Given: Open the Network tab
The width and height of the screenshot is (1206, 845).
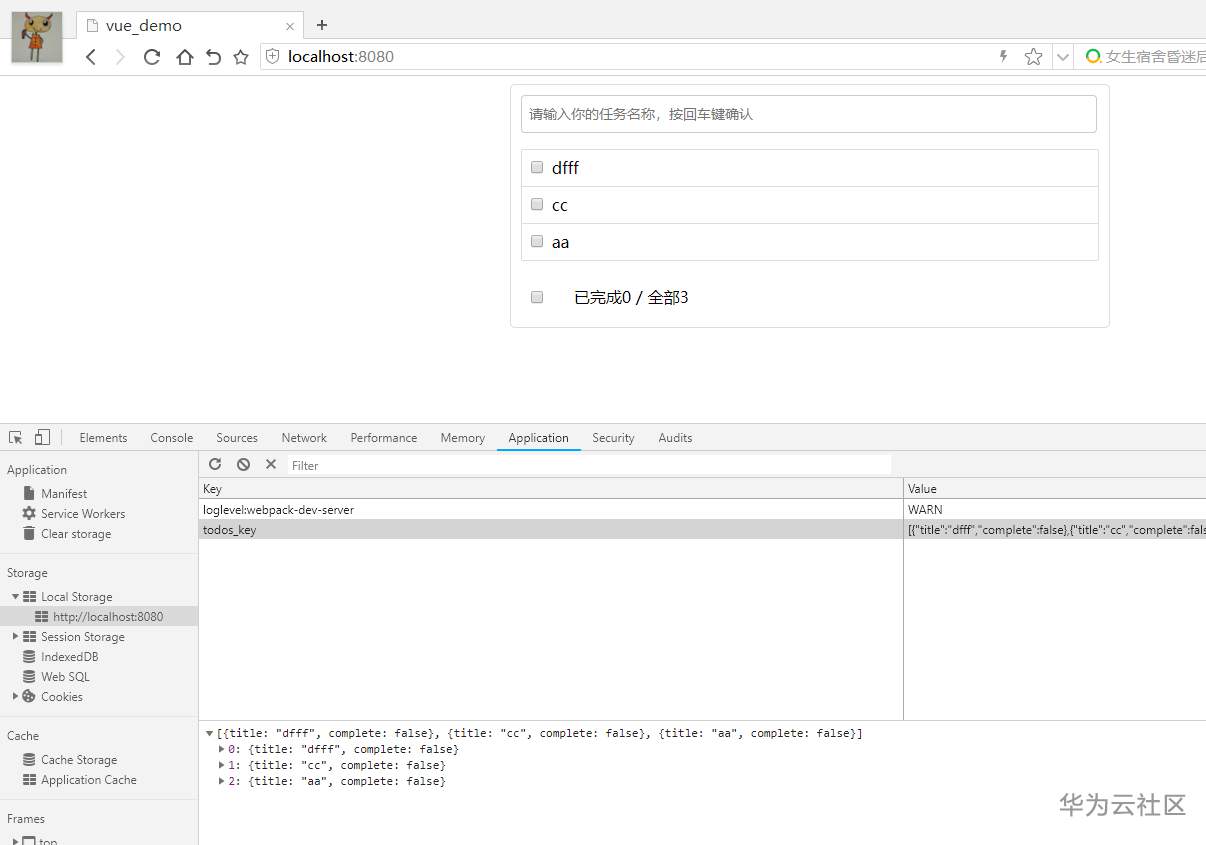Looking at the screenshot, I should (304, 438).
